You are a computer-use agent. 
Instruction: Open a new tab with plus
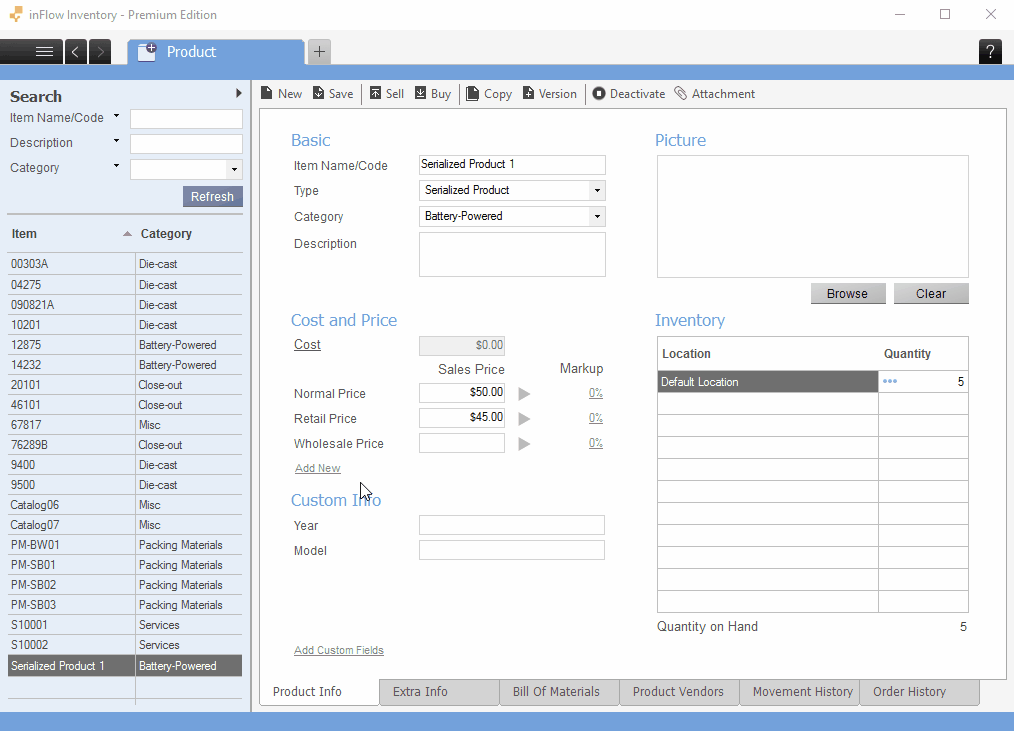coord(319,52)
